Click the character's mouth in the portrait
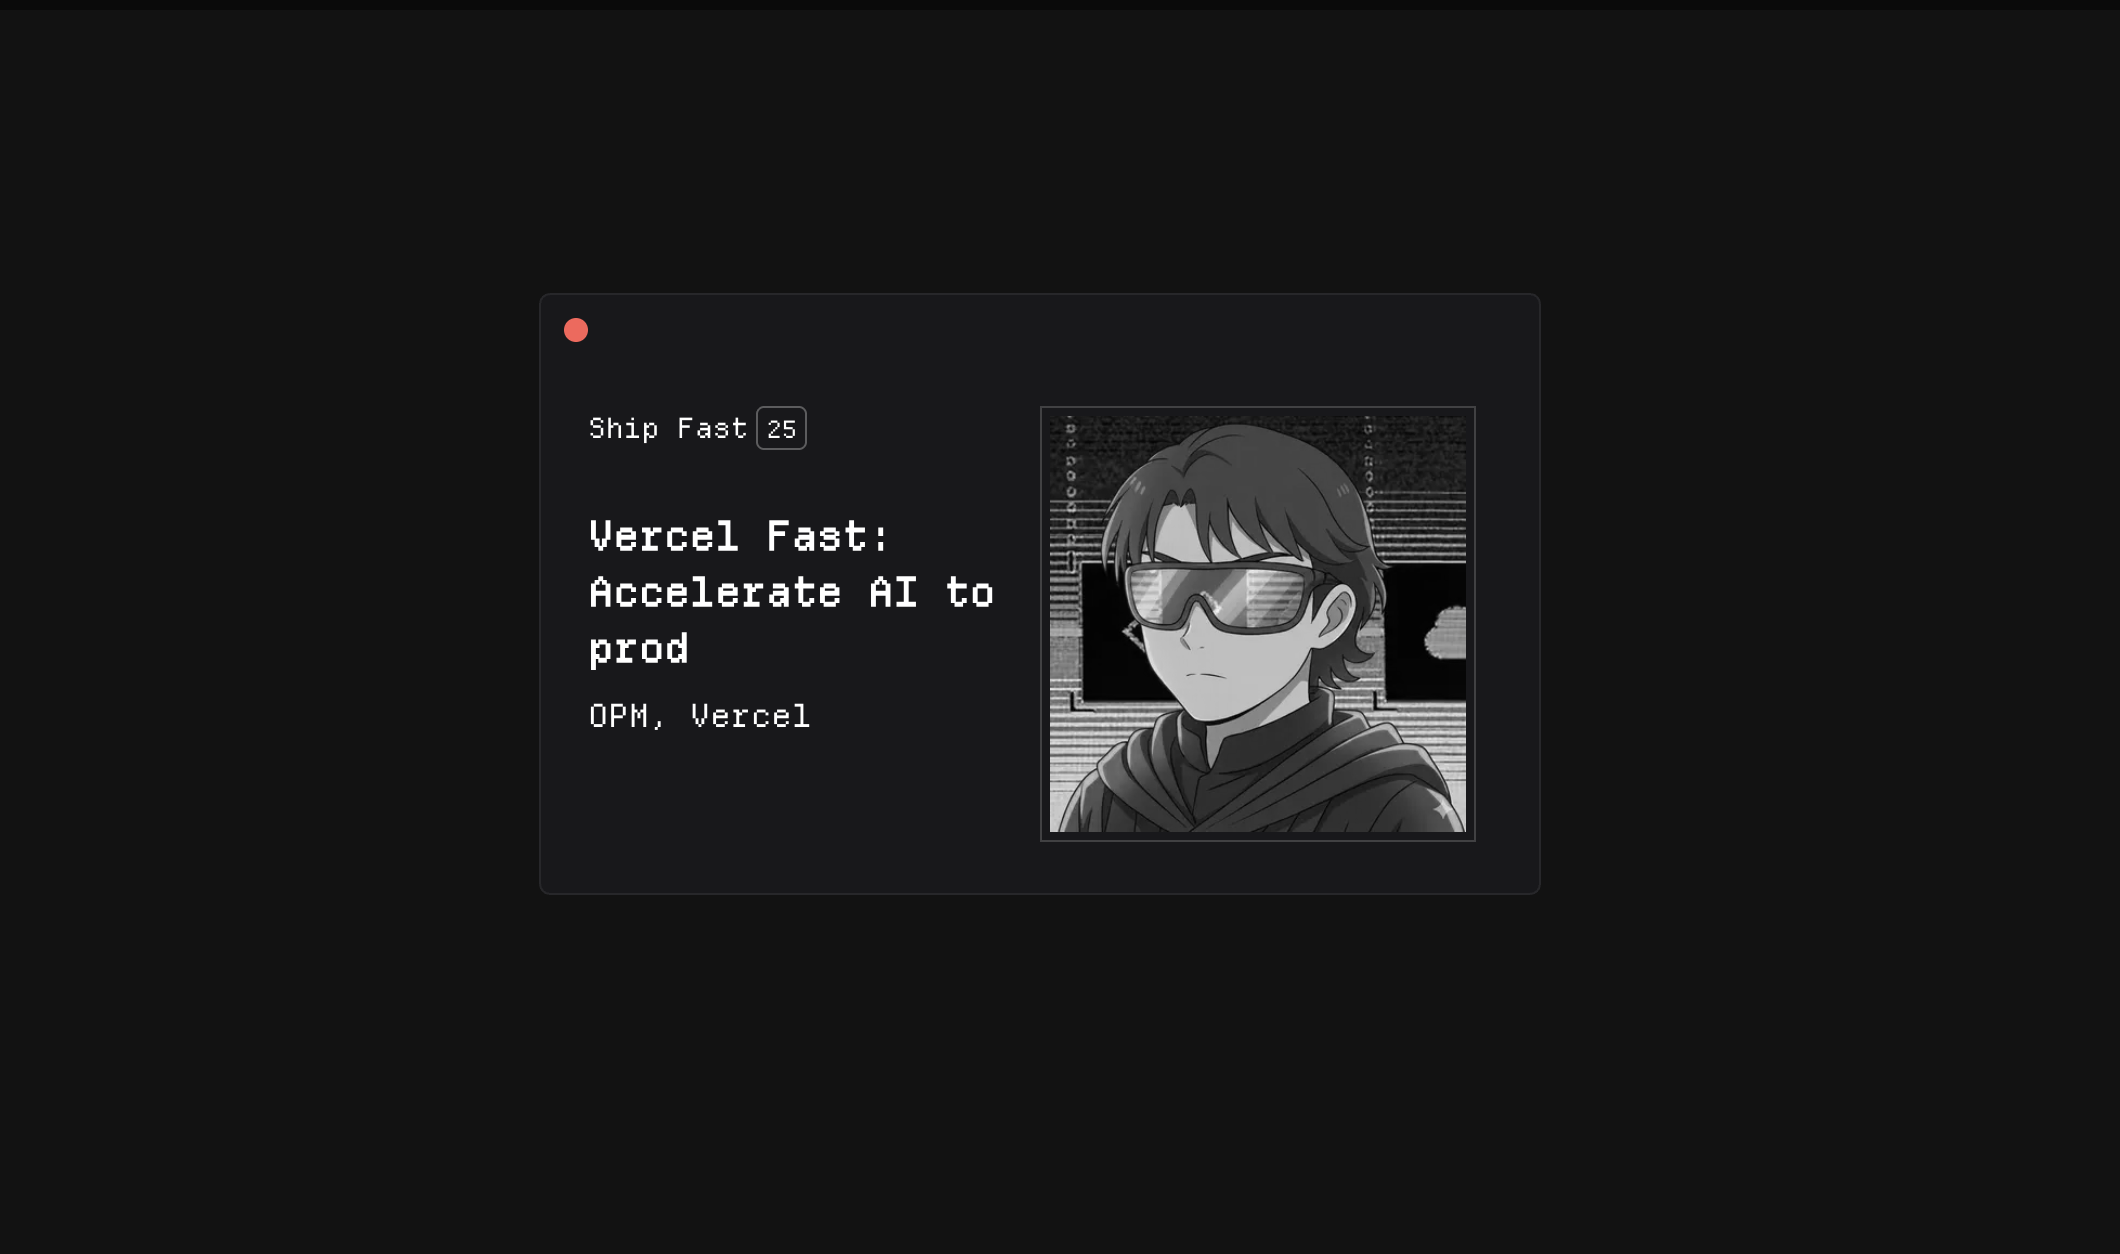Screen dimensions: 2120x1254 tap(1207, 673)
